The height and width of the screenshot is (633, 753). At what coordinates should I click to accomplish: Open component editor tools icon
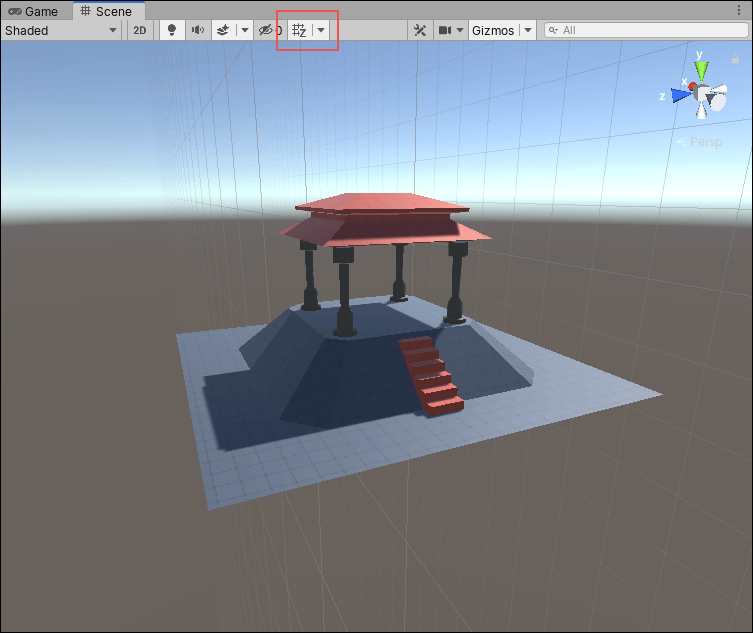pos(420,30)
